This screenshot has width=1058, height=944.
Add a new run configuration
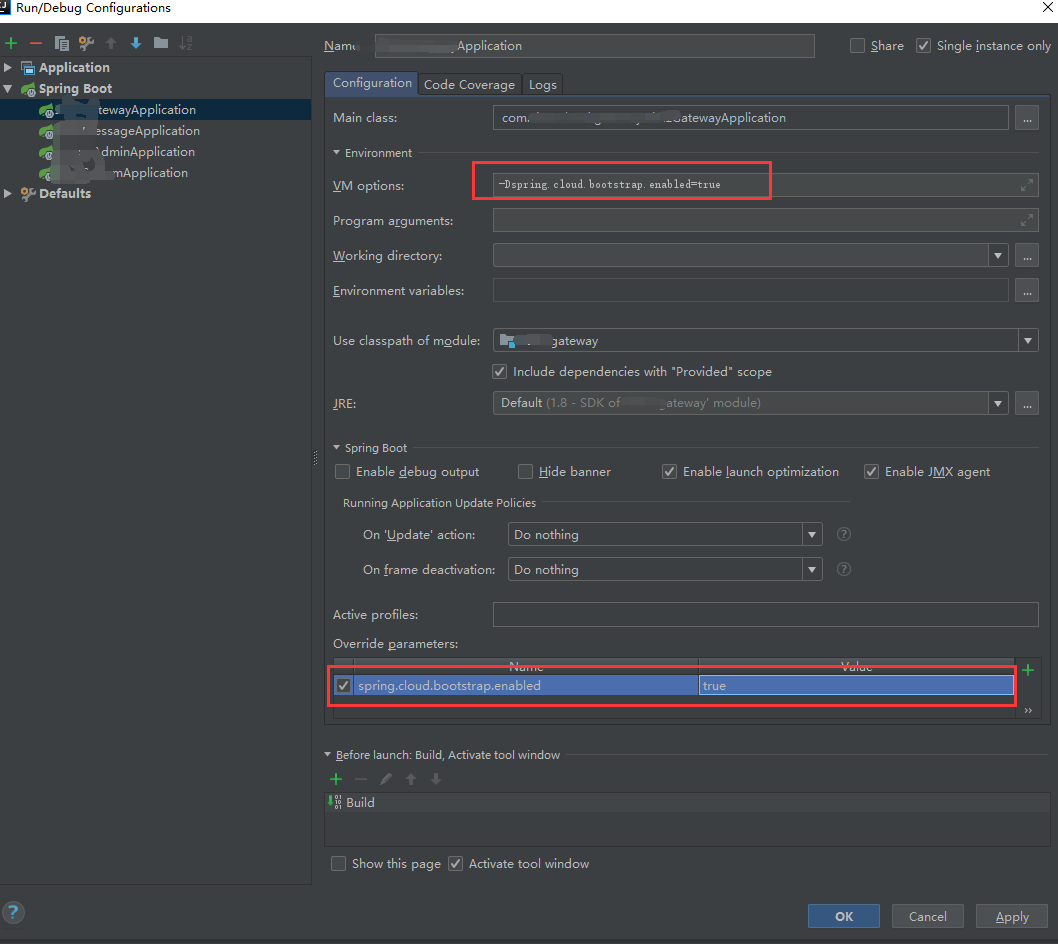[11, 43]
